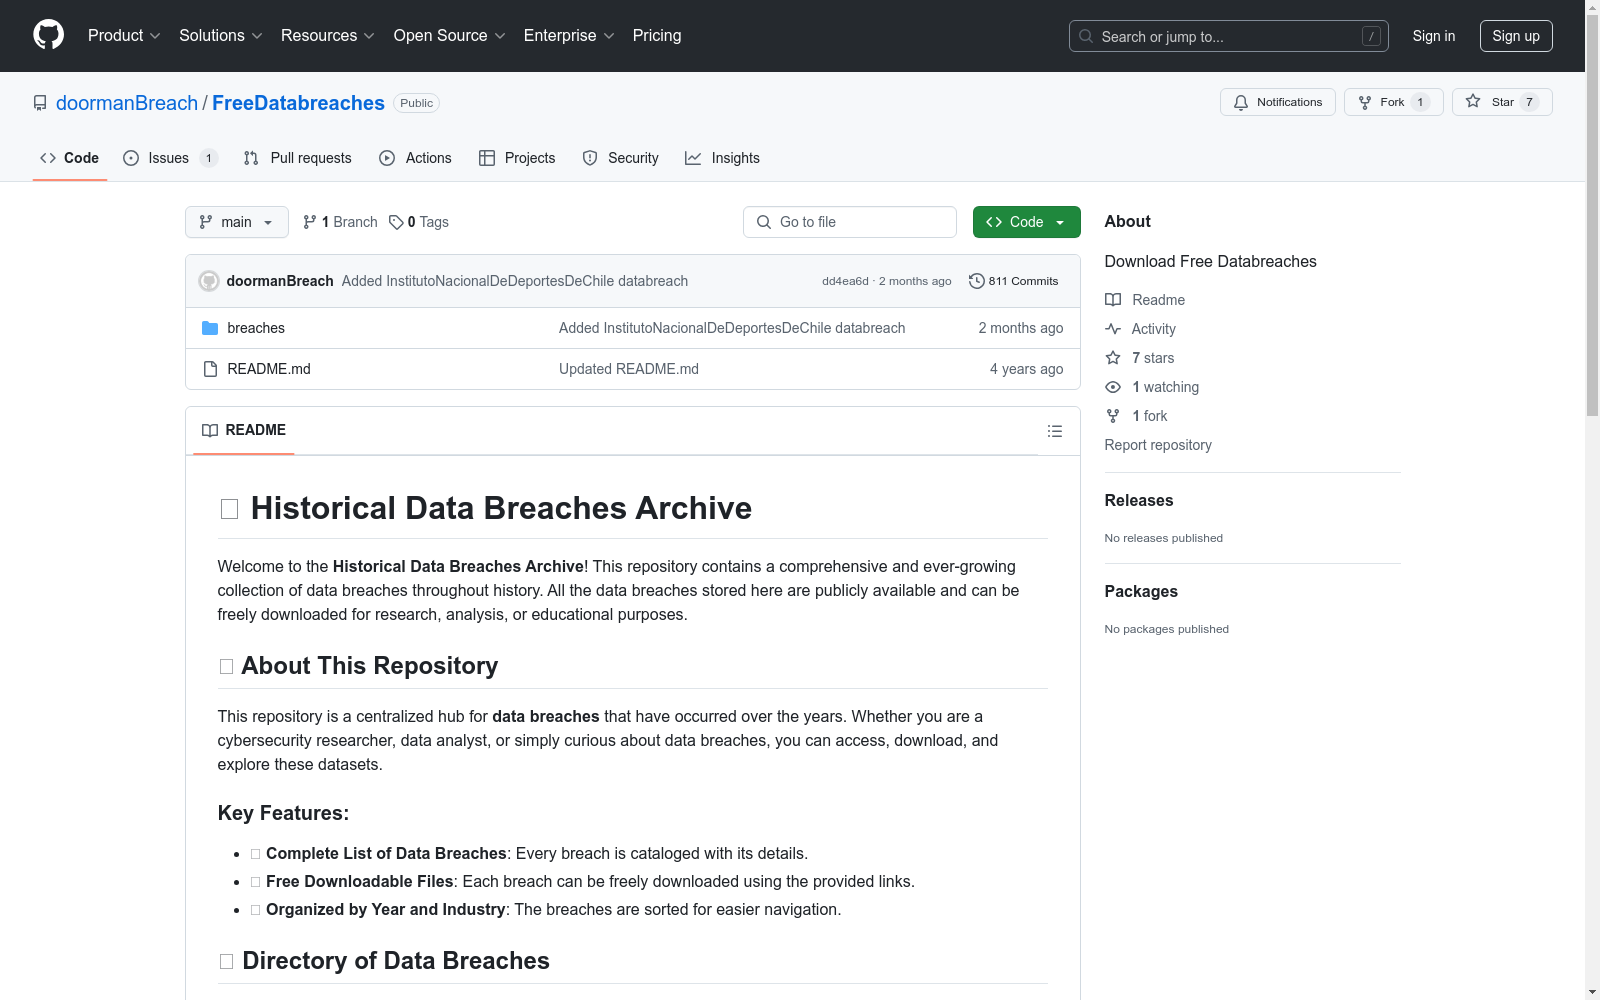This screenshot has height=1000, width=1600.
Task: Click the Go to file search field
Action: (x=850, y=222)
